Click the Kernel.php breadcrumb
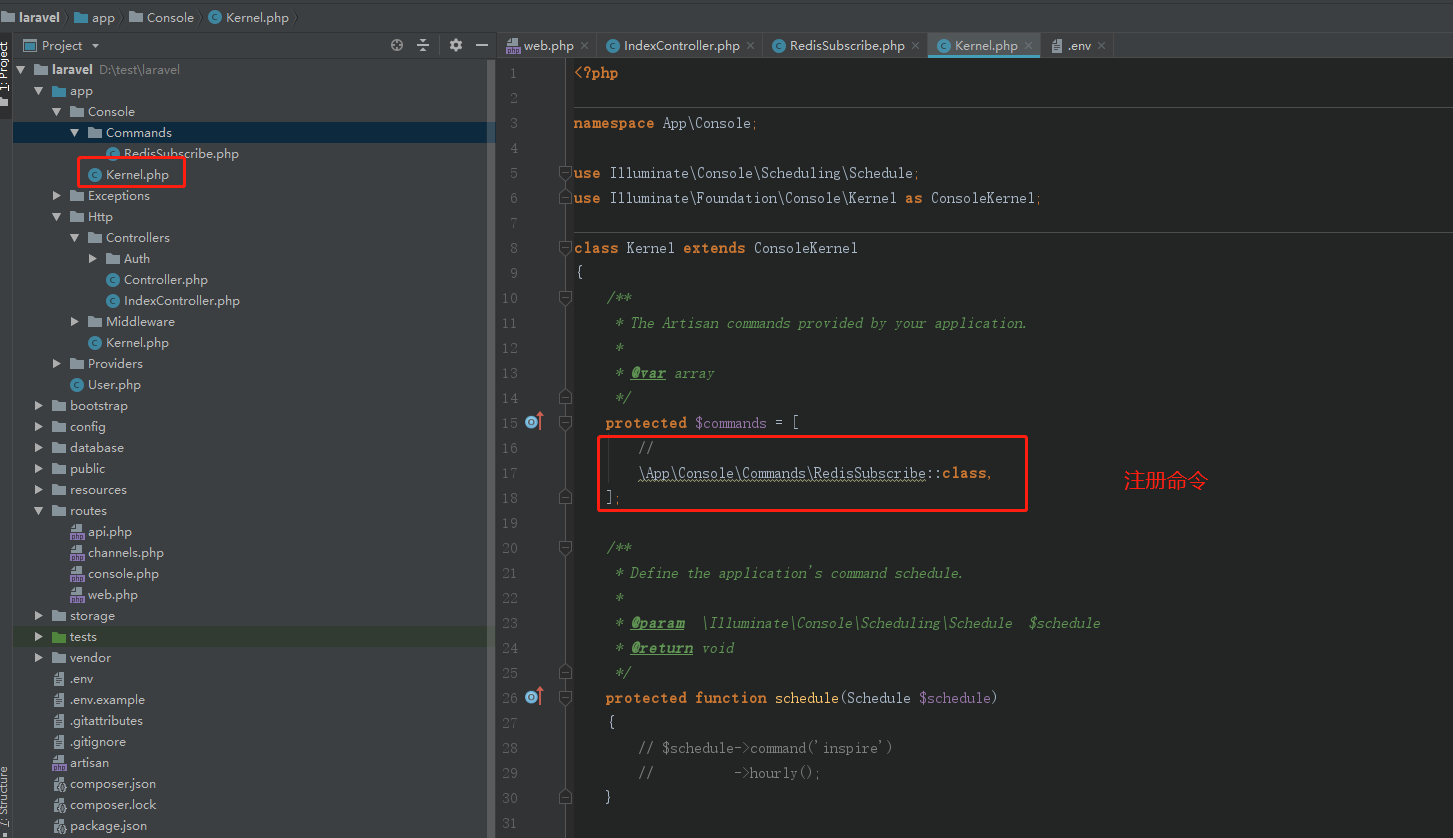 (x=250, y=17)
